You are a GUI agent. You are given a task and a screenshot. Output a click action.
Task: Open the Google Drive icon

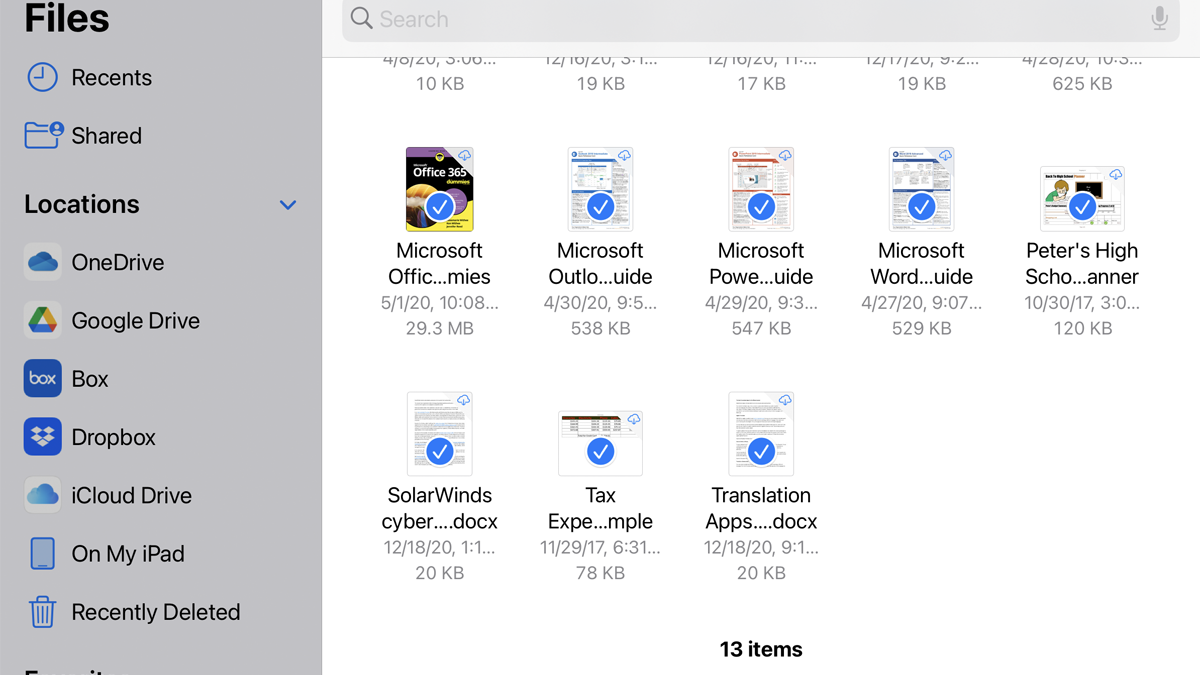(42, 320)
